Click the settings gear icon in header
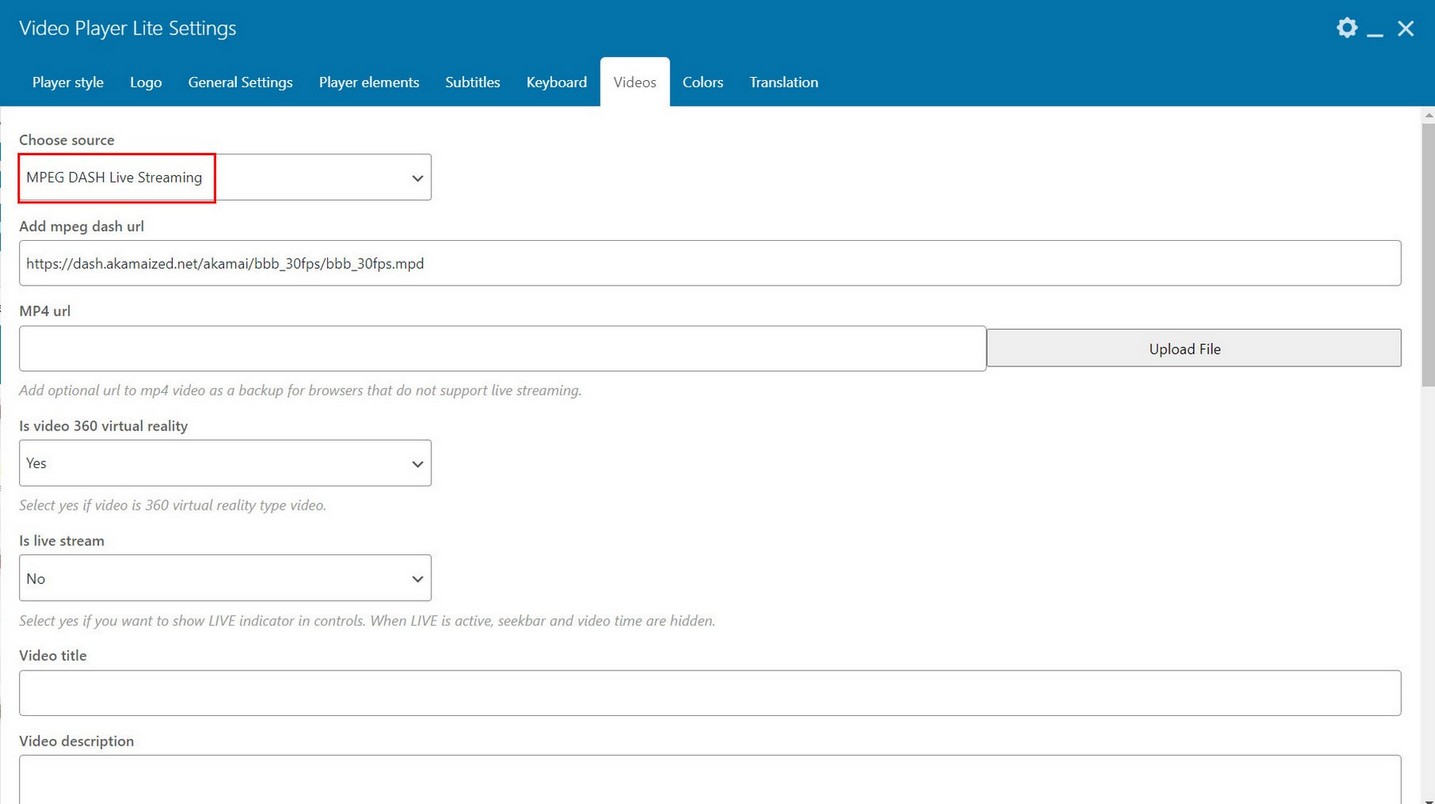The width and height of the screenshot is (1435, 804). point(1347,28)
